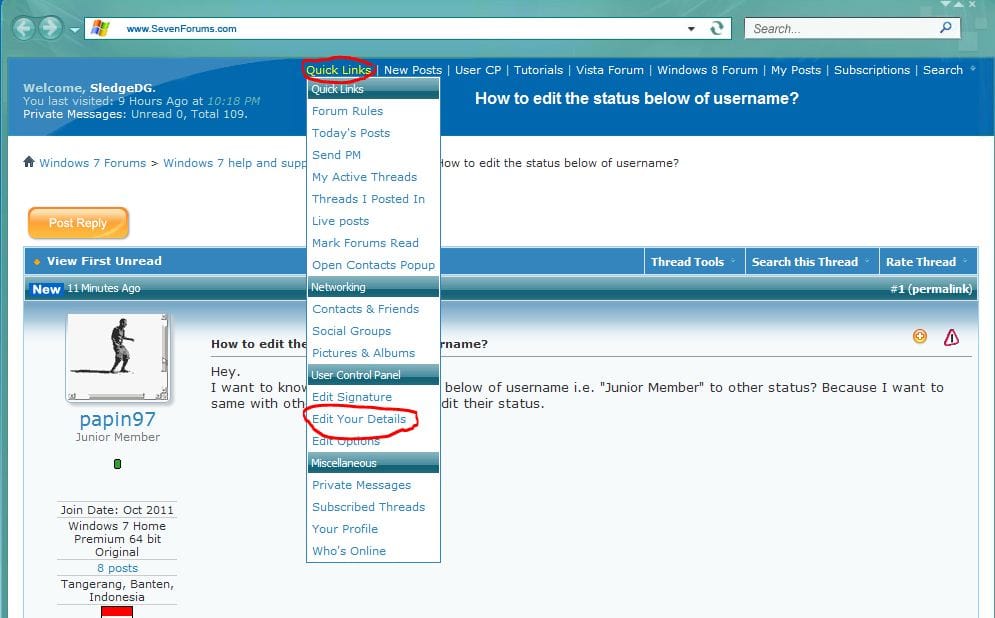Open the Tutorials link
This screenshot has height=618, width=995.
538,70
